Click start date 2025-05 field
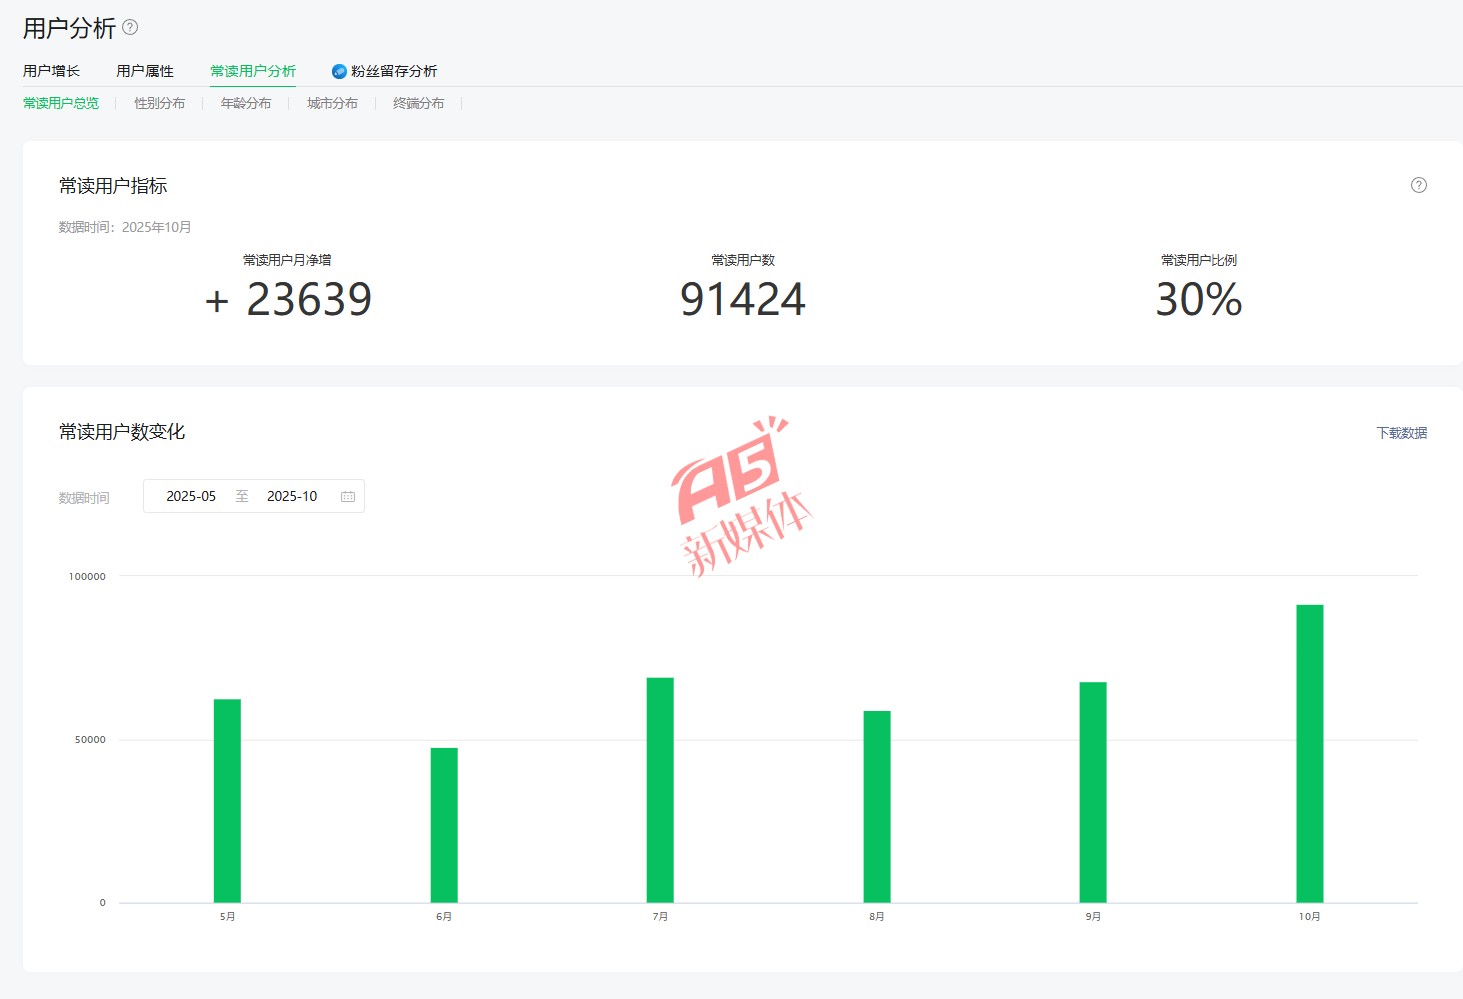Viewport: 1463px width, 999px height. (x=191, y=497)
